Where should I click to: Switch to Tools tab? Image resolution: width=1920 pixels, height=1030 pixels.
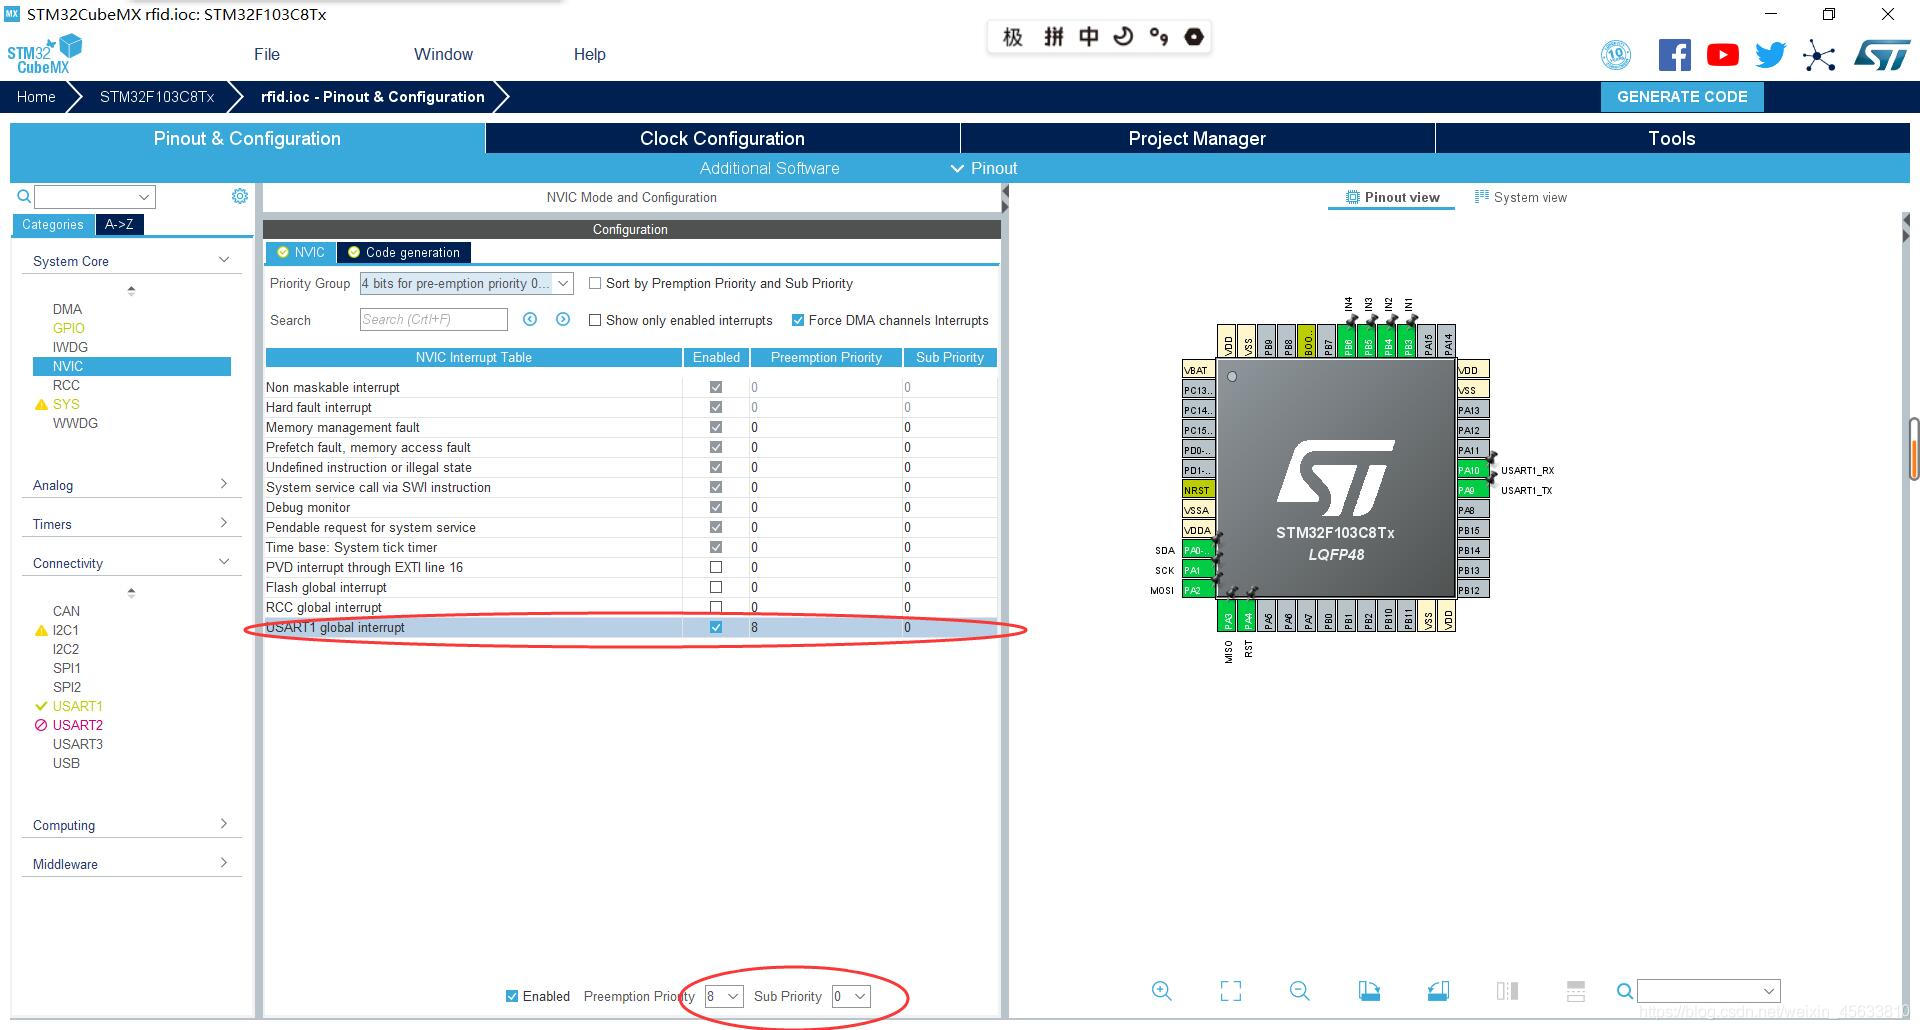(x=1672, y=138)
